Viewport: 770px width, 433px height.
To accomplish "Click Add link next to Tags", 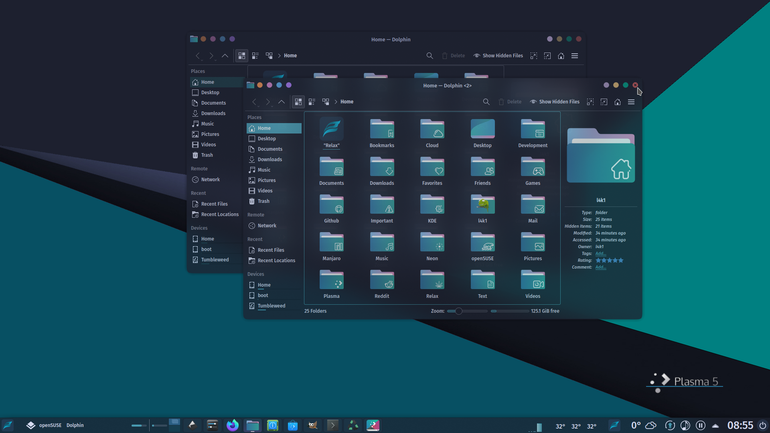I will coord(600,253).
